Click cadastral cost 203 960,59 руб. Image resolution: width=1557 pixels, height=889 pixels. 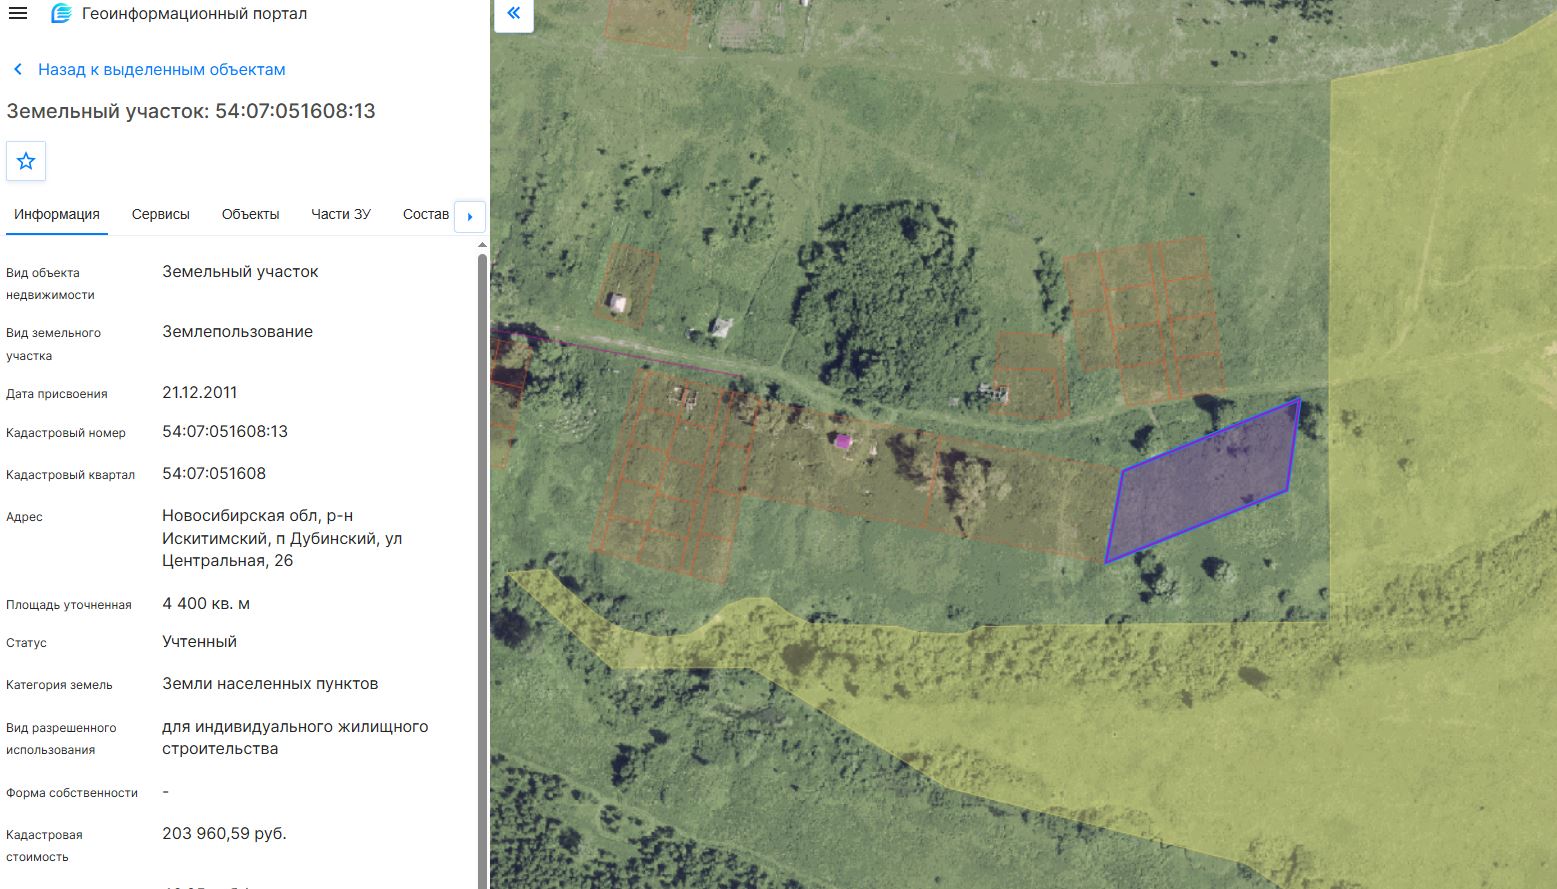(224, 834)
